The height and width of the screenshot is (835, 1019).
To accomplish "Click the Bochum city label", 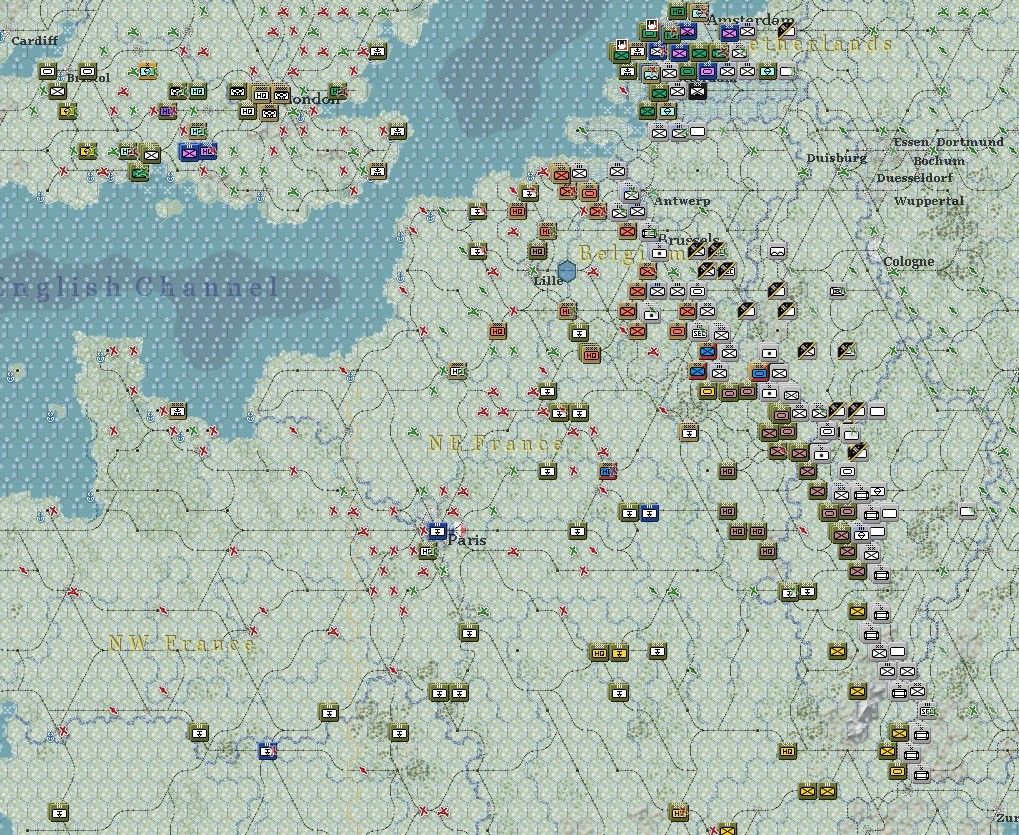I will (x=939, y=161).
